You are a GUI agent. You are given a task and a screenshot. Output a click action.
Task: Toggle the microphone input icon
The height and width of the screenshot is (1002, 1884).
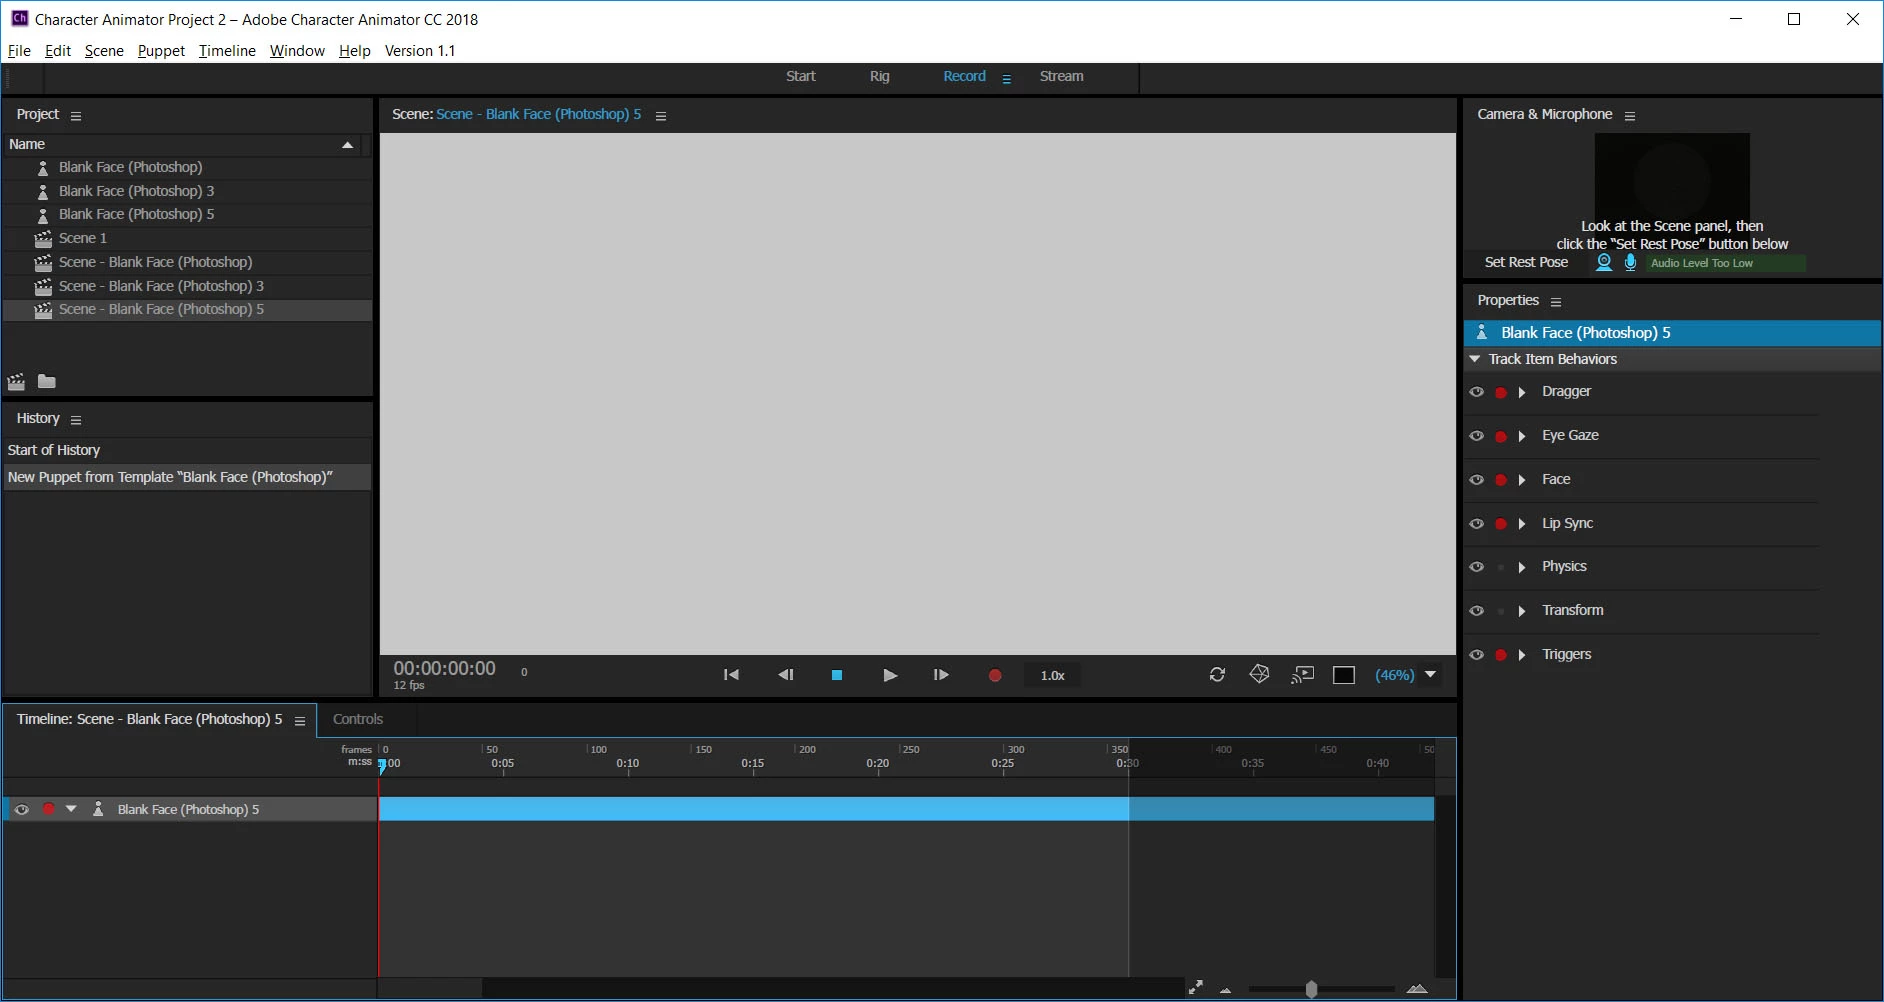coord(1630,262)
